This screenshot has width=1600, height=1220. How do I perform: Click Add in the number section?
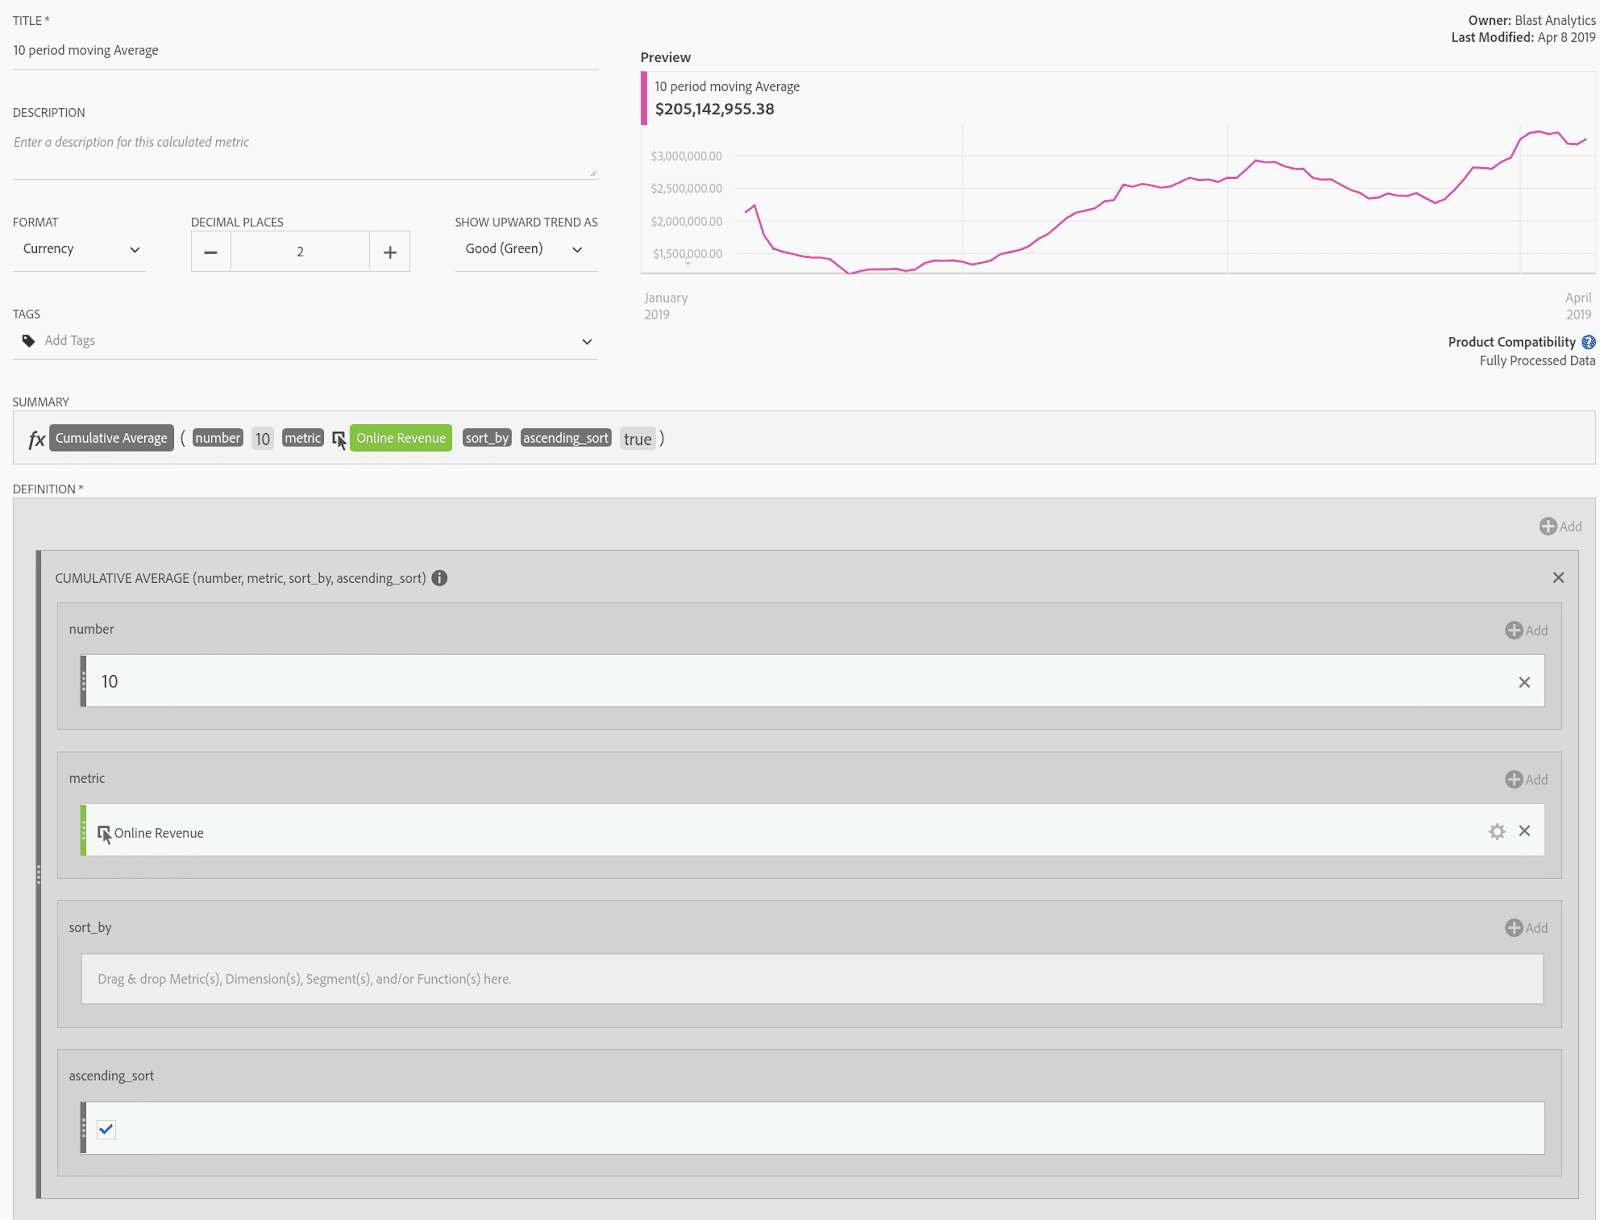pos(1526,630)
